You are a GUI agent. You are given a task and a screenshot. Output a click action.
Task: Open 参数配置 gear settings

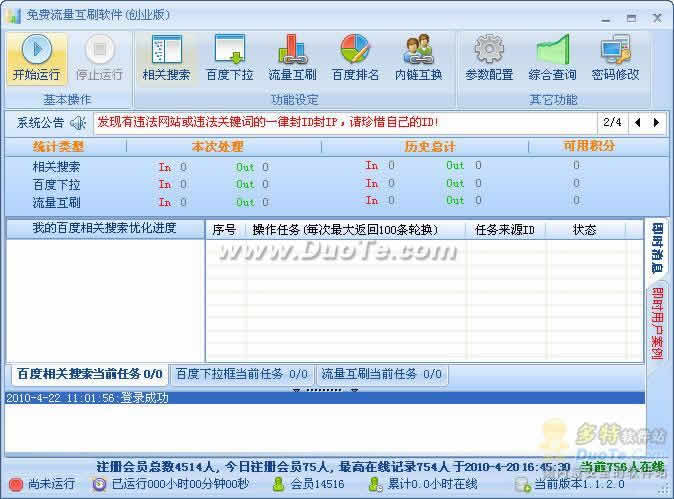point(489,58)
